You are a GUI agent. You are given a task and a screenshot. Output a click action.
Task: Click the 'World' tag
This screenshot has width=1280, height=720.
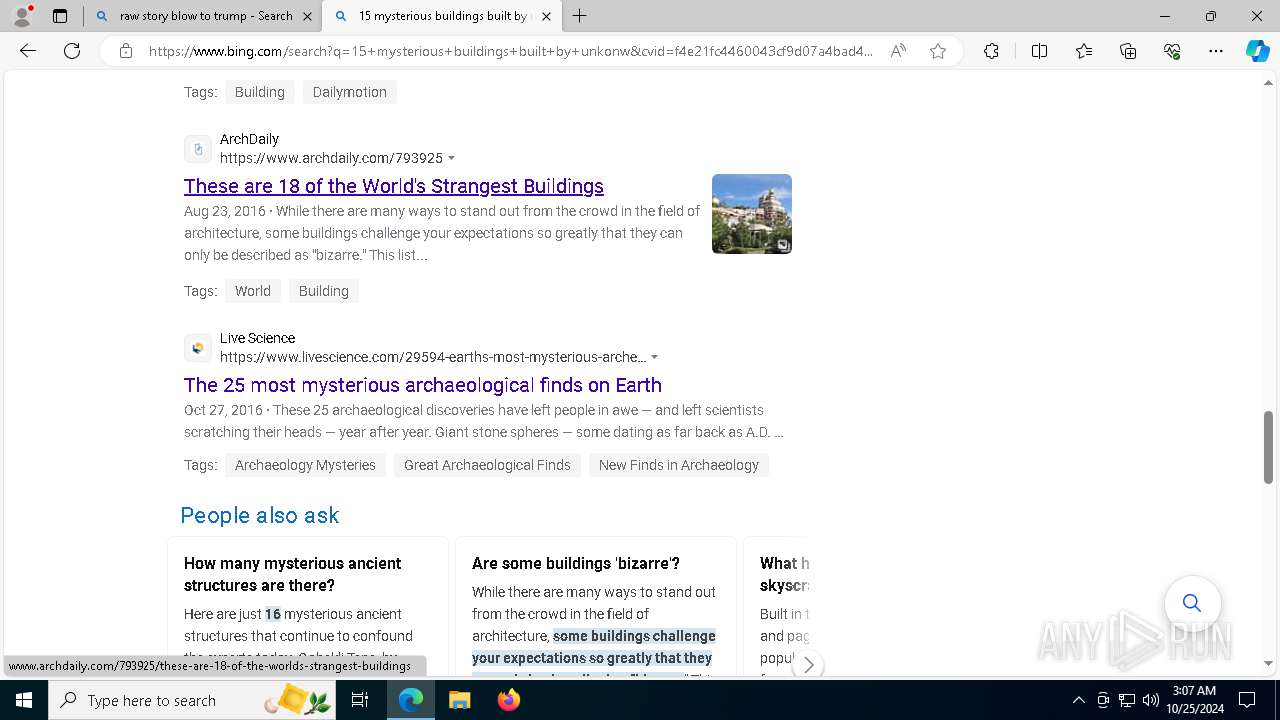point(253,291)
